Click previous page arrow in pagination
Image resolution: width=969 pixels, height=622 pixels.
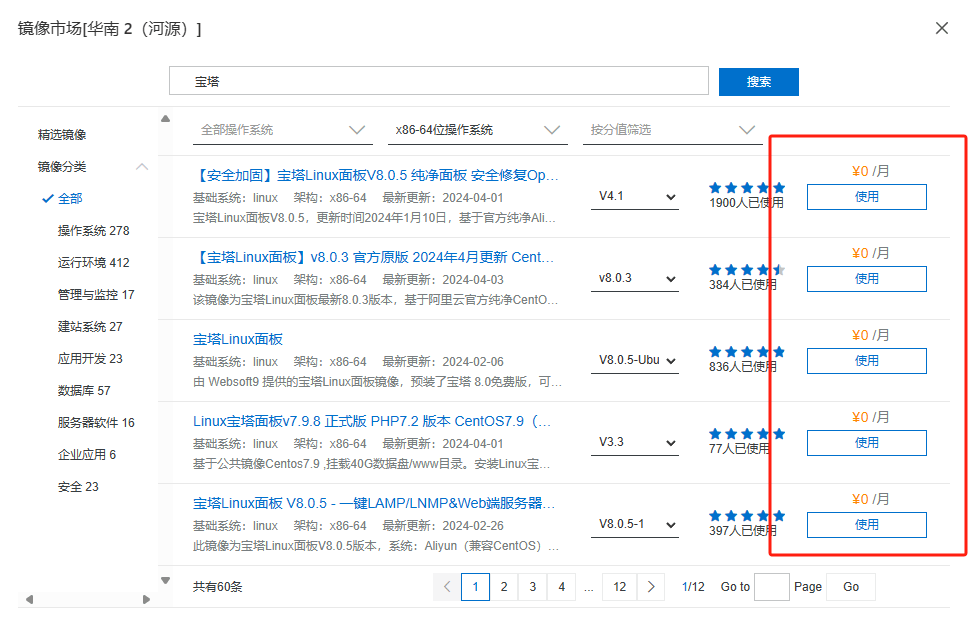447,587
